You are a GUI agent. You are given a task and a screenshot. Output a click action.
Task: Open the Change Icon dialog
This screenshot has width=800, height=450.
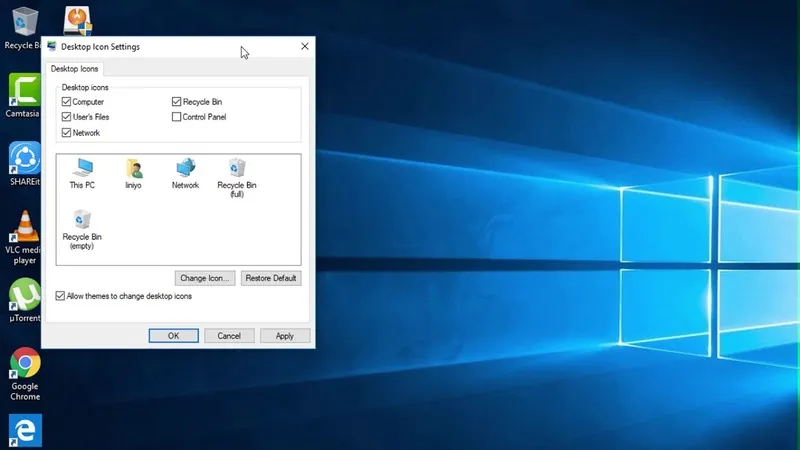205,278
